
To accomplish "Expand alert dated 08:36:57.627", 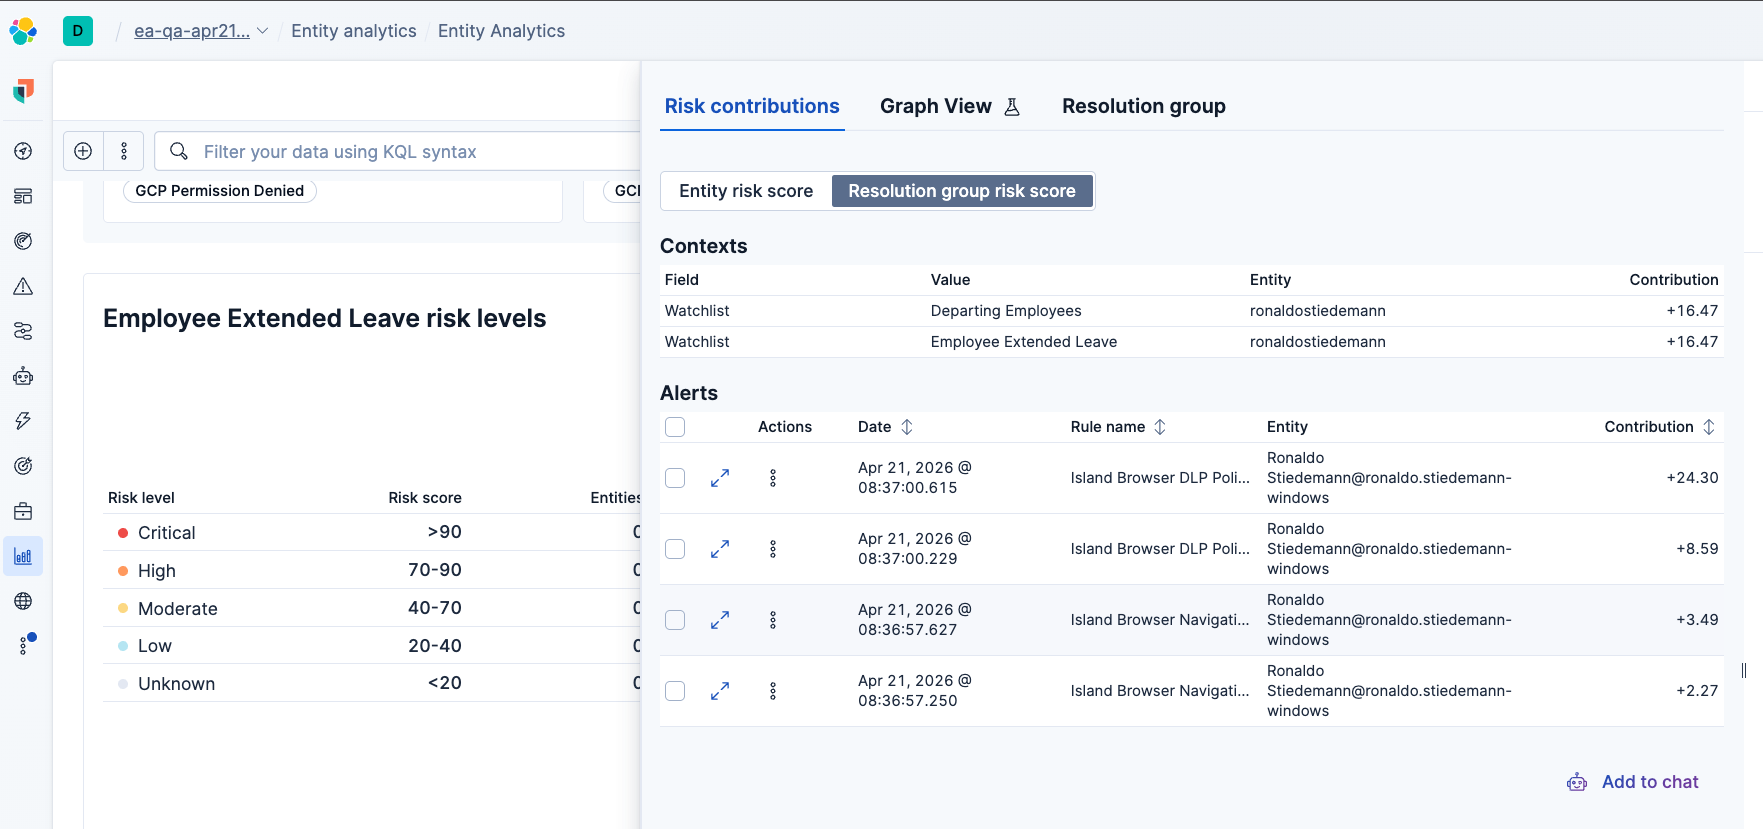I will (x=720, y=620).
